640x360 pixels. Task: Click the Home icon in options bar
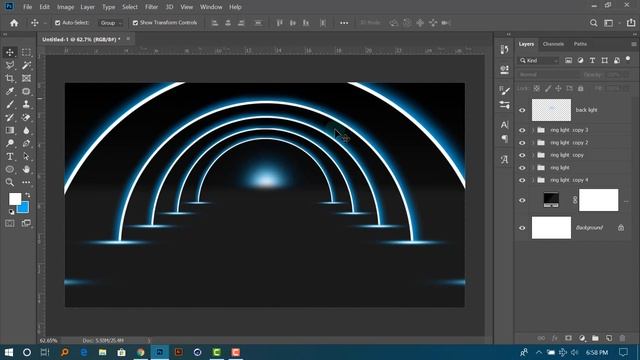14,23
